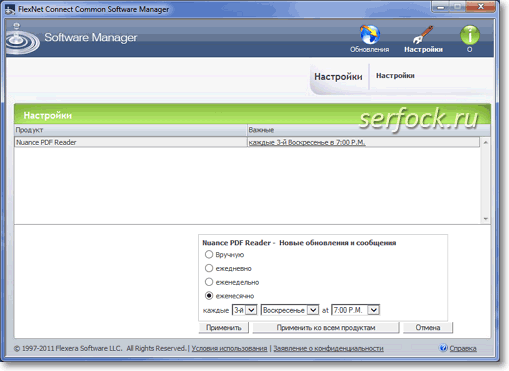Minimize the Software Manager window
This screenshot has width=509, height=371.
click(x=441, y=7)
